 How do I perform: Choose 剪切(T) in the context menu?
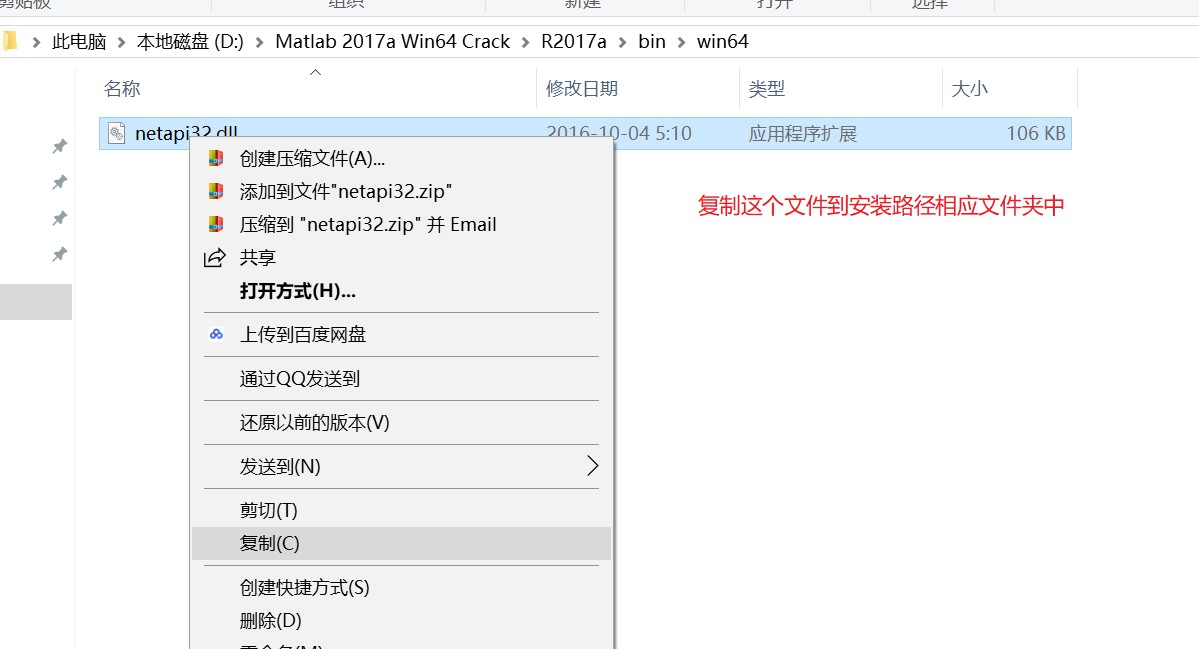pos(269,510)
